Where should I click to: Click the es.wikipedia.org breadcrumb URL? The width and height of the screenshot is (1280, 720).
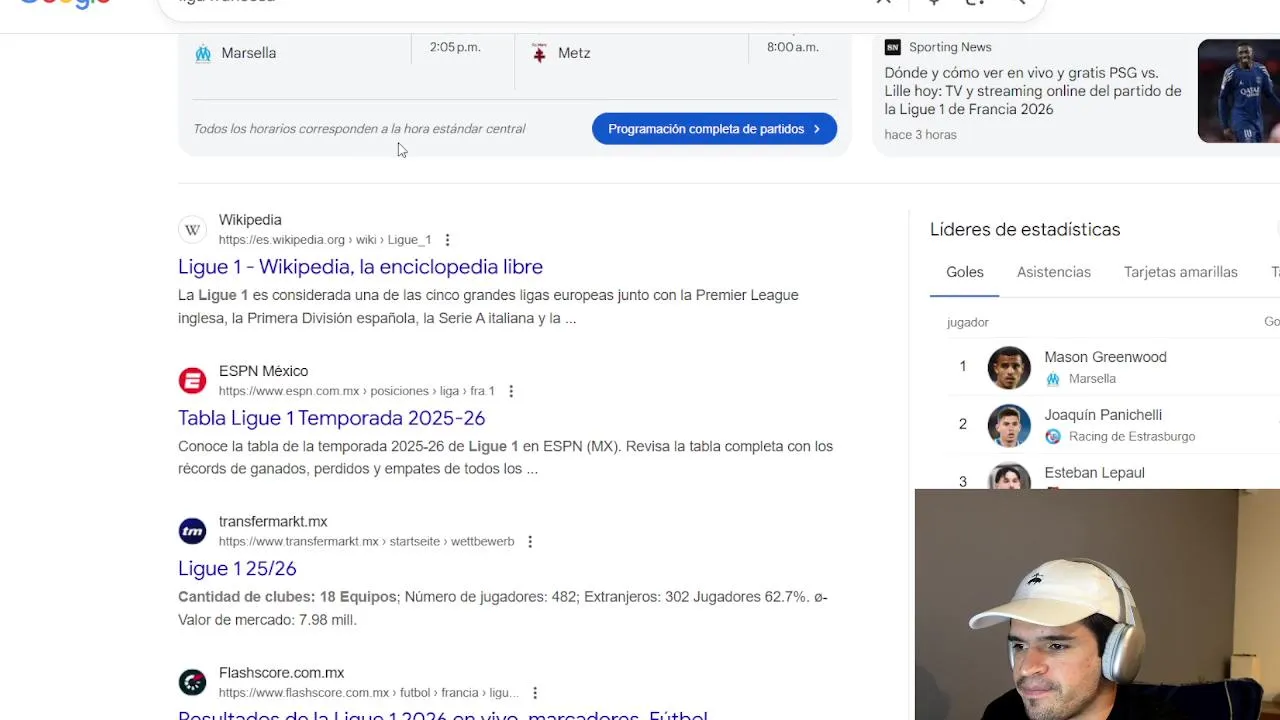tap(325, 240)
